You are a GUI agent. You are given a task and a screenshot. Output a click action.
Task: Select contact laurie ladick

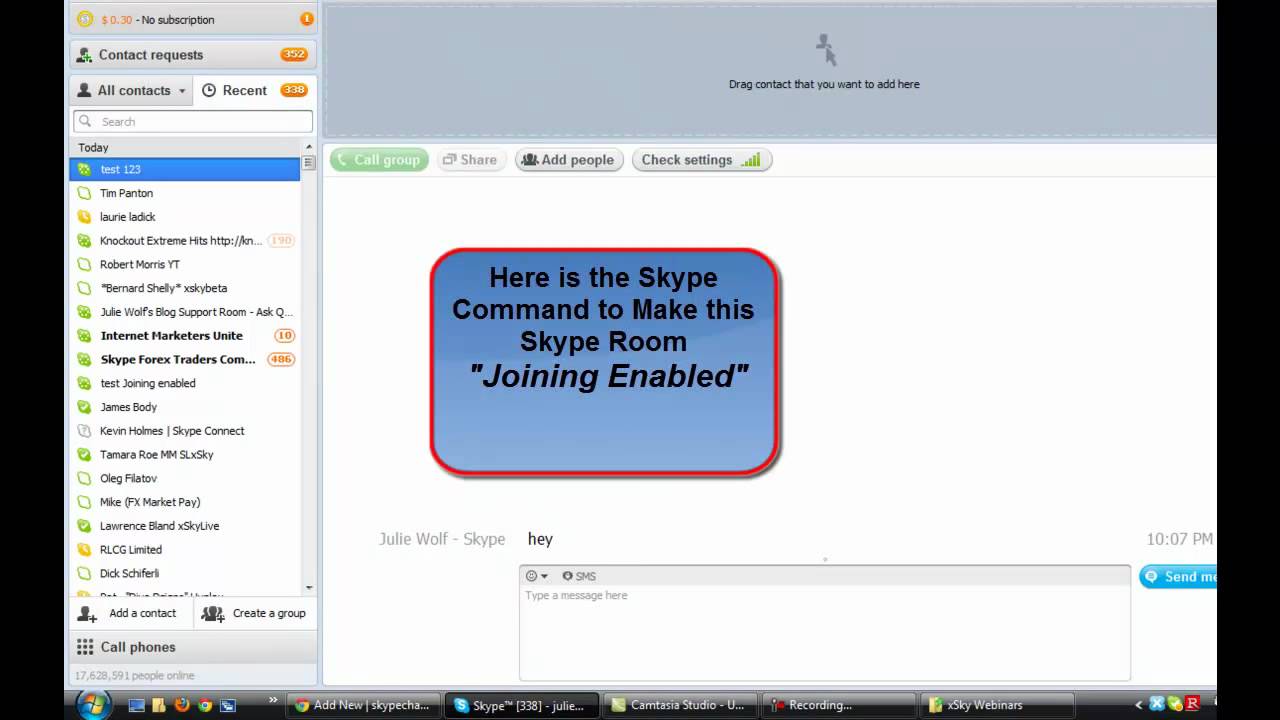(185, 217)
